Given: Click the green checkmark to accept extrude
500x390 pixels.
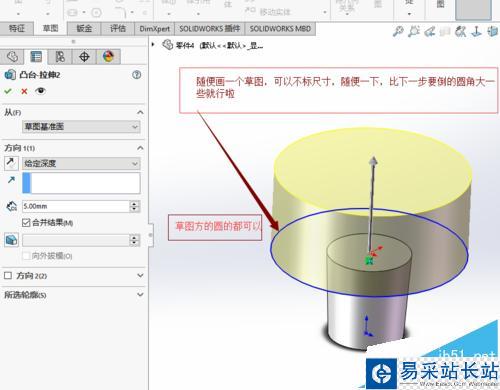Looking at the screenshot, I should point(8,91).
